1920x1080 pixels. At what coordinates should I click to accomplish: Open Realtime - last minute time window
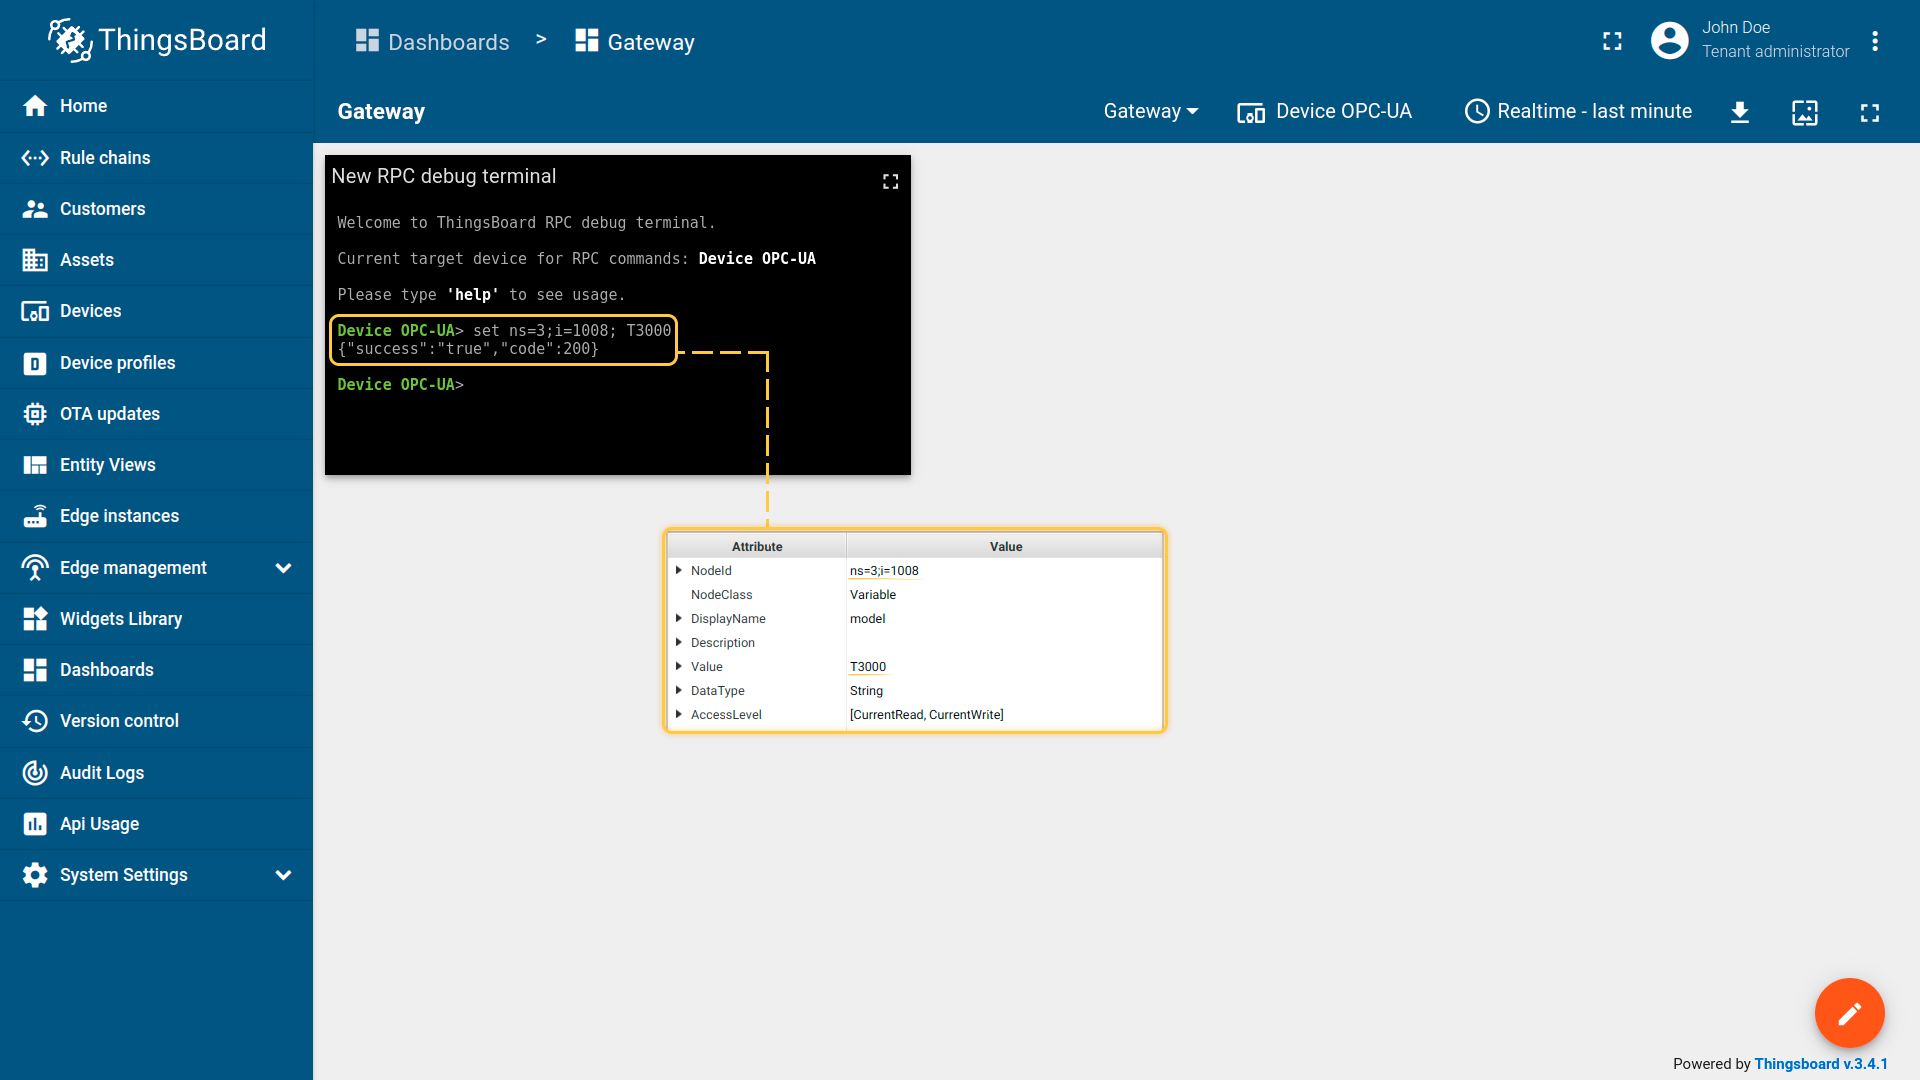click(1578, 112)
